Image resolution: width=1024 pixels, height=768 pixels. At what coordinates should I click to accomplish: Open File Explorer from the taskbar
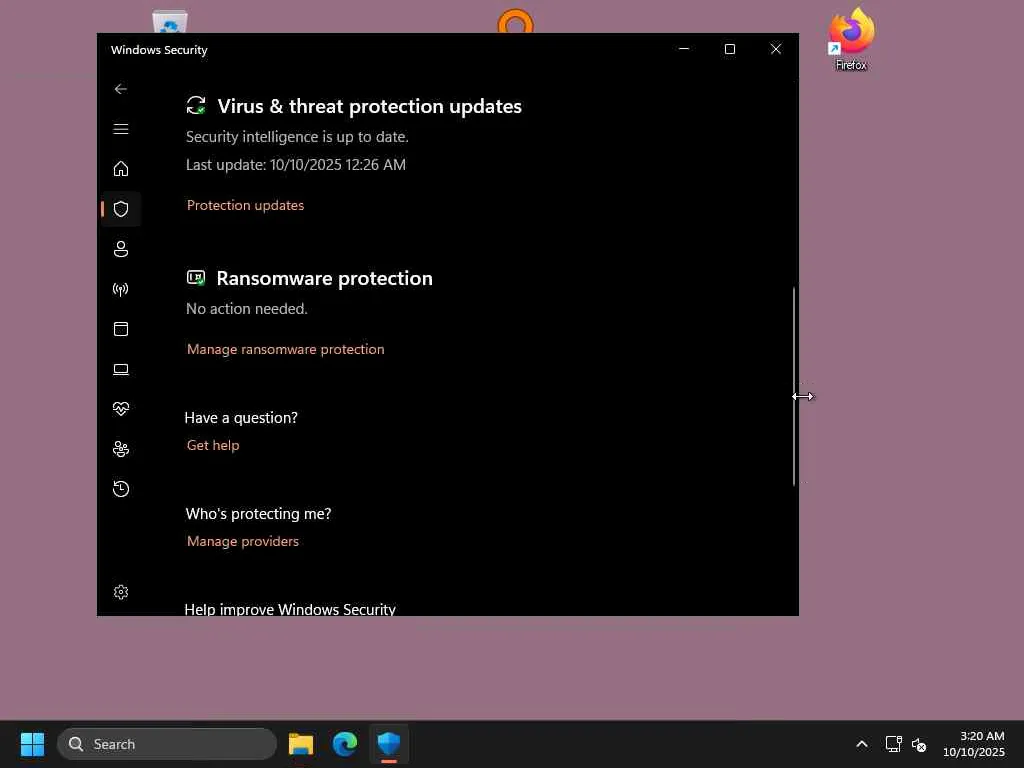tap(301, 744)
